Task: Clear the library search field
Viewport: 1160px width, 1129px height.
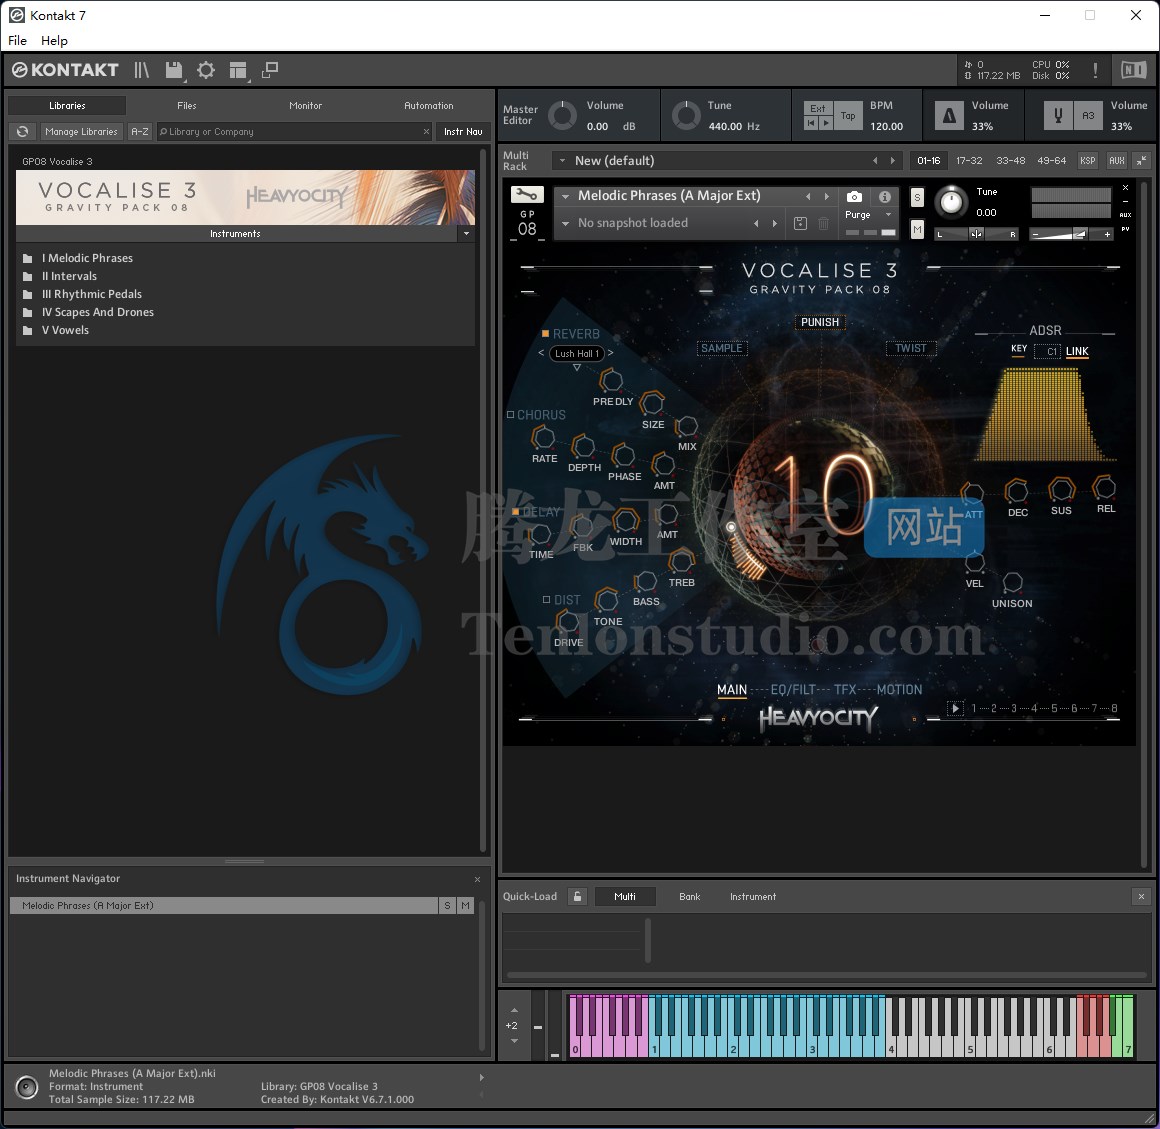Action: (x=426, y=132)
